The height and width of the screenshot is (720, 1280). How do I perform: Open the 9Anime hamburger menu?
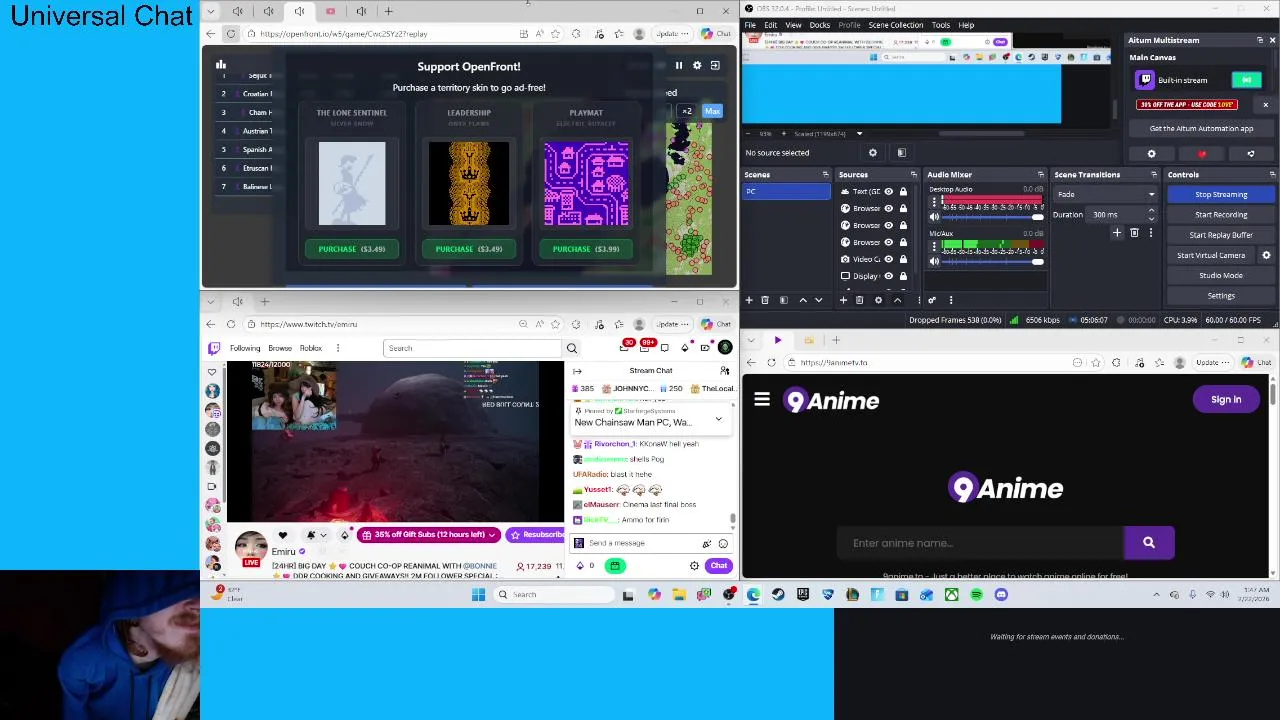coord(762,400)
